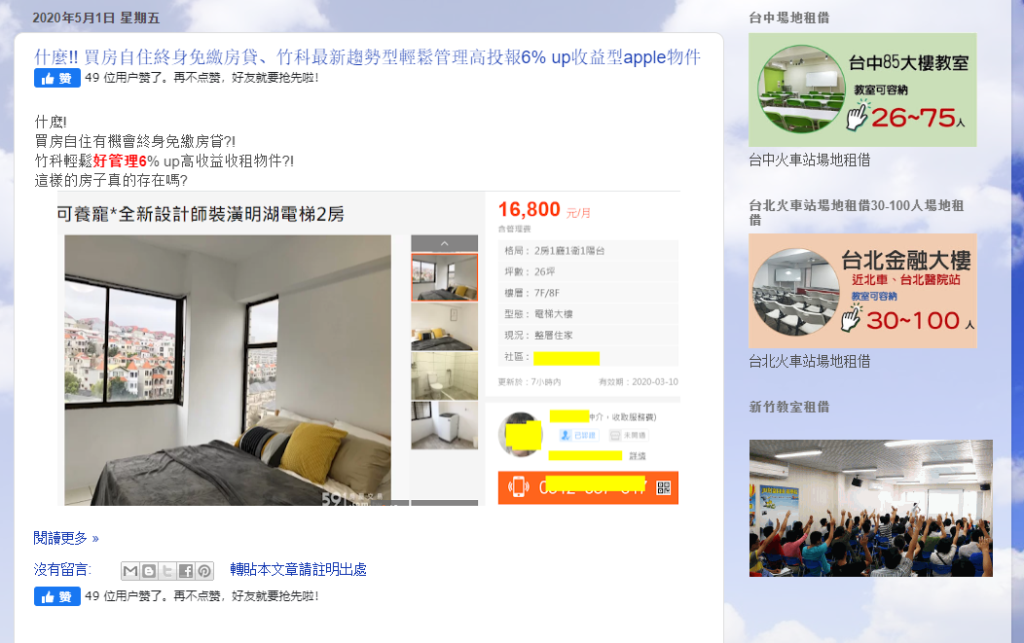Click the bottom Facebook like button
This screenshot has height=643, width=1024.
tap(57, 597)
